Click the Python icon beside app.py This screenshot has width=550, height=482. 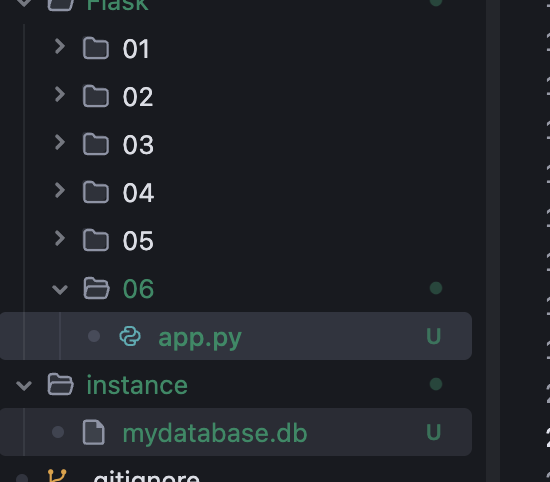(x=130, y=336)
